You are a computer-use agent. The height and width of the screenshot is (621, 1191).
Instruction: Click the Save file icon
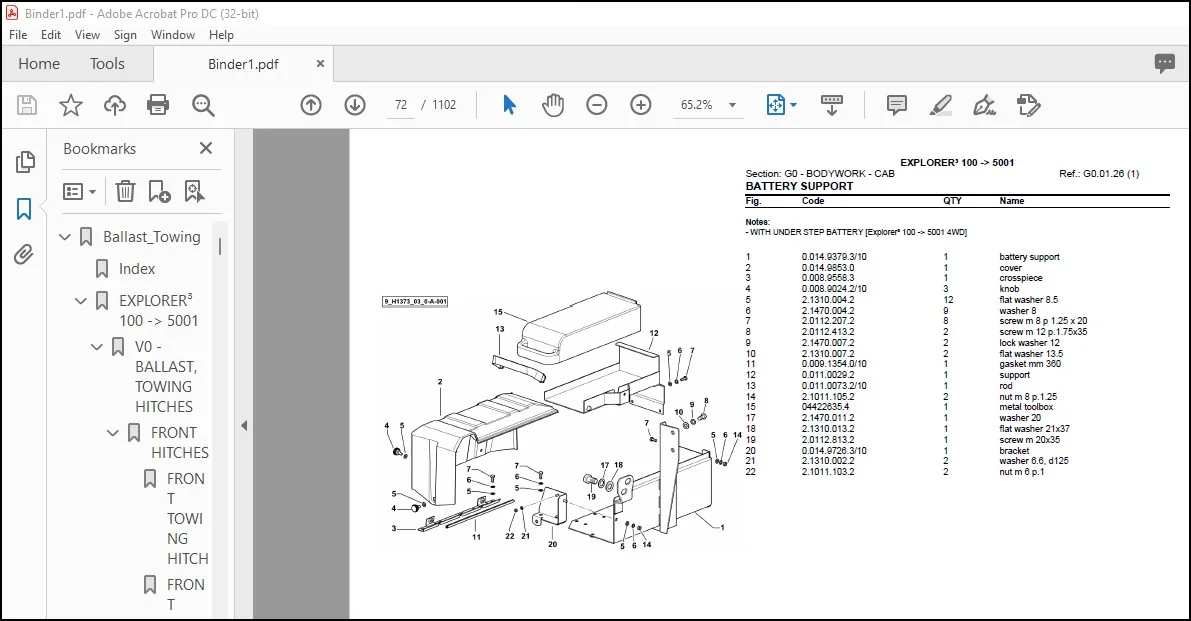point(27,105)
